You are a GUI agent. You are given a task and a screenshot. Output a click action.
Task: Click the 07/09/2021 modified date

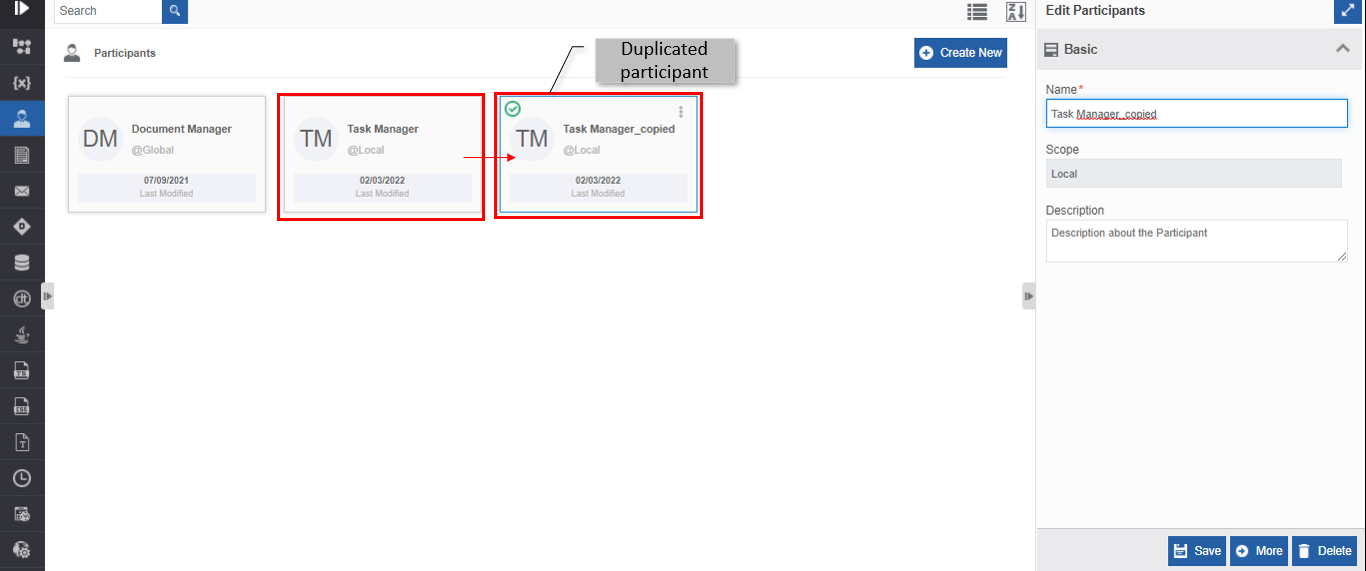[x=167, y=181]
